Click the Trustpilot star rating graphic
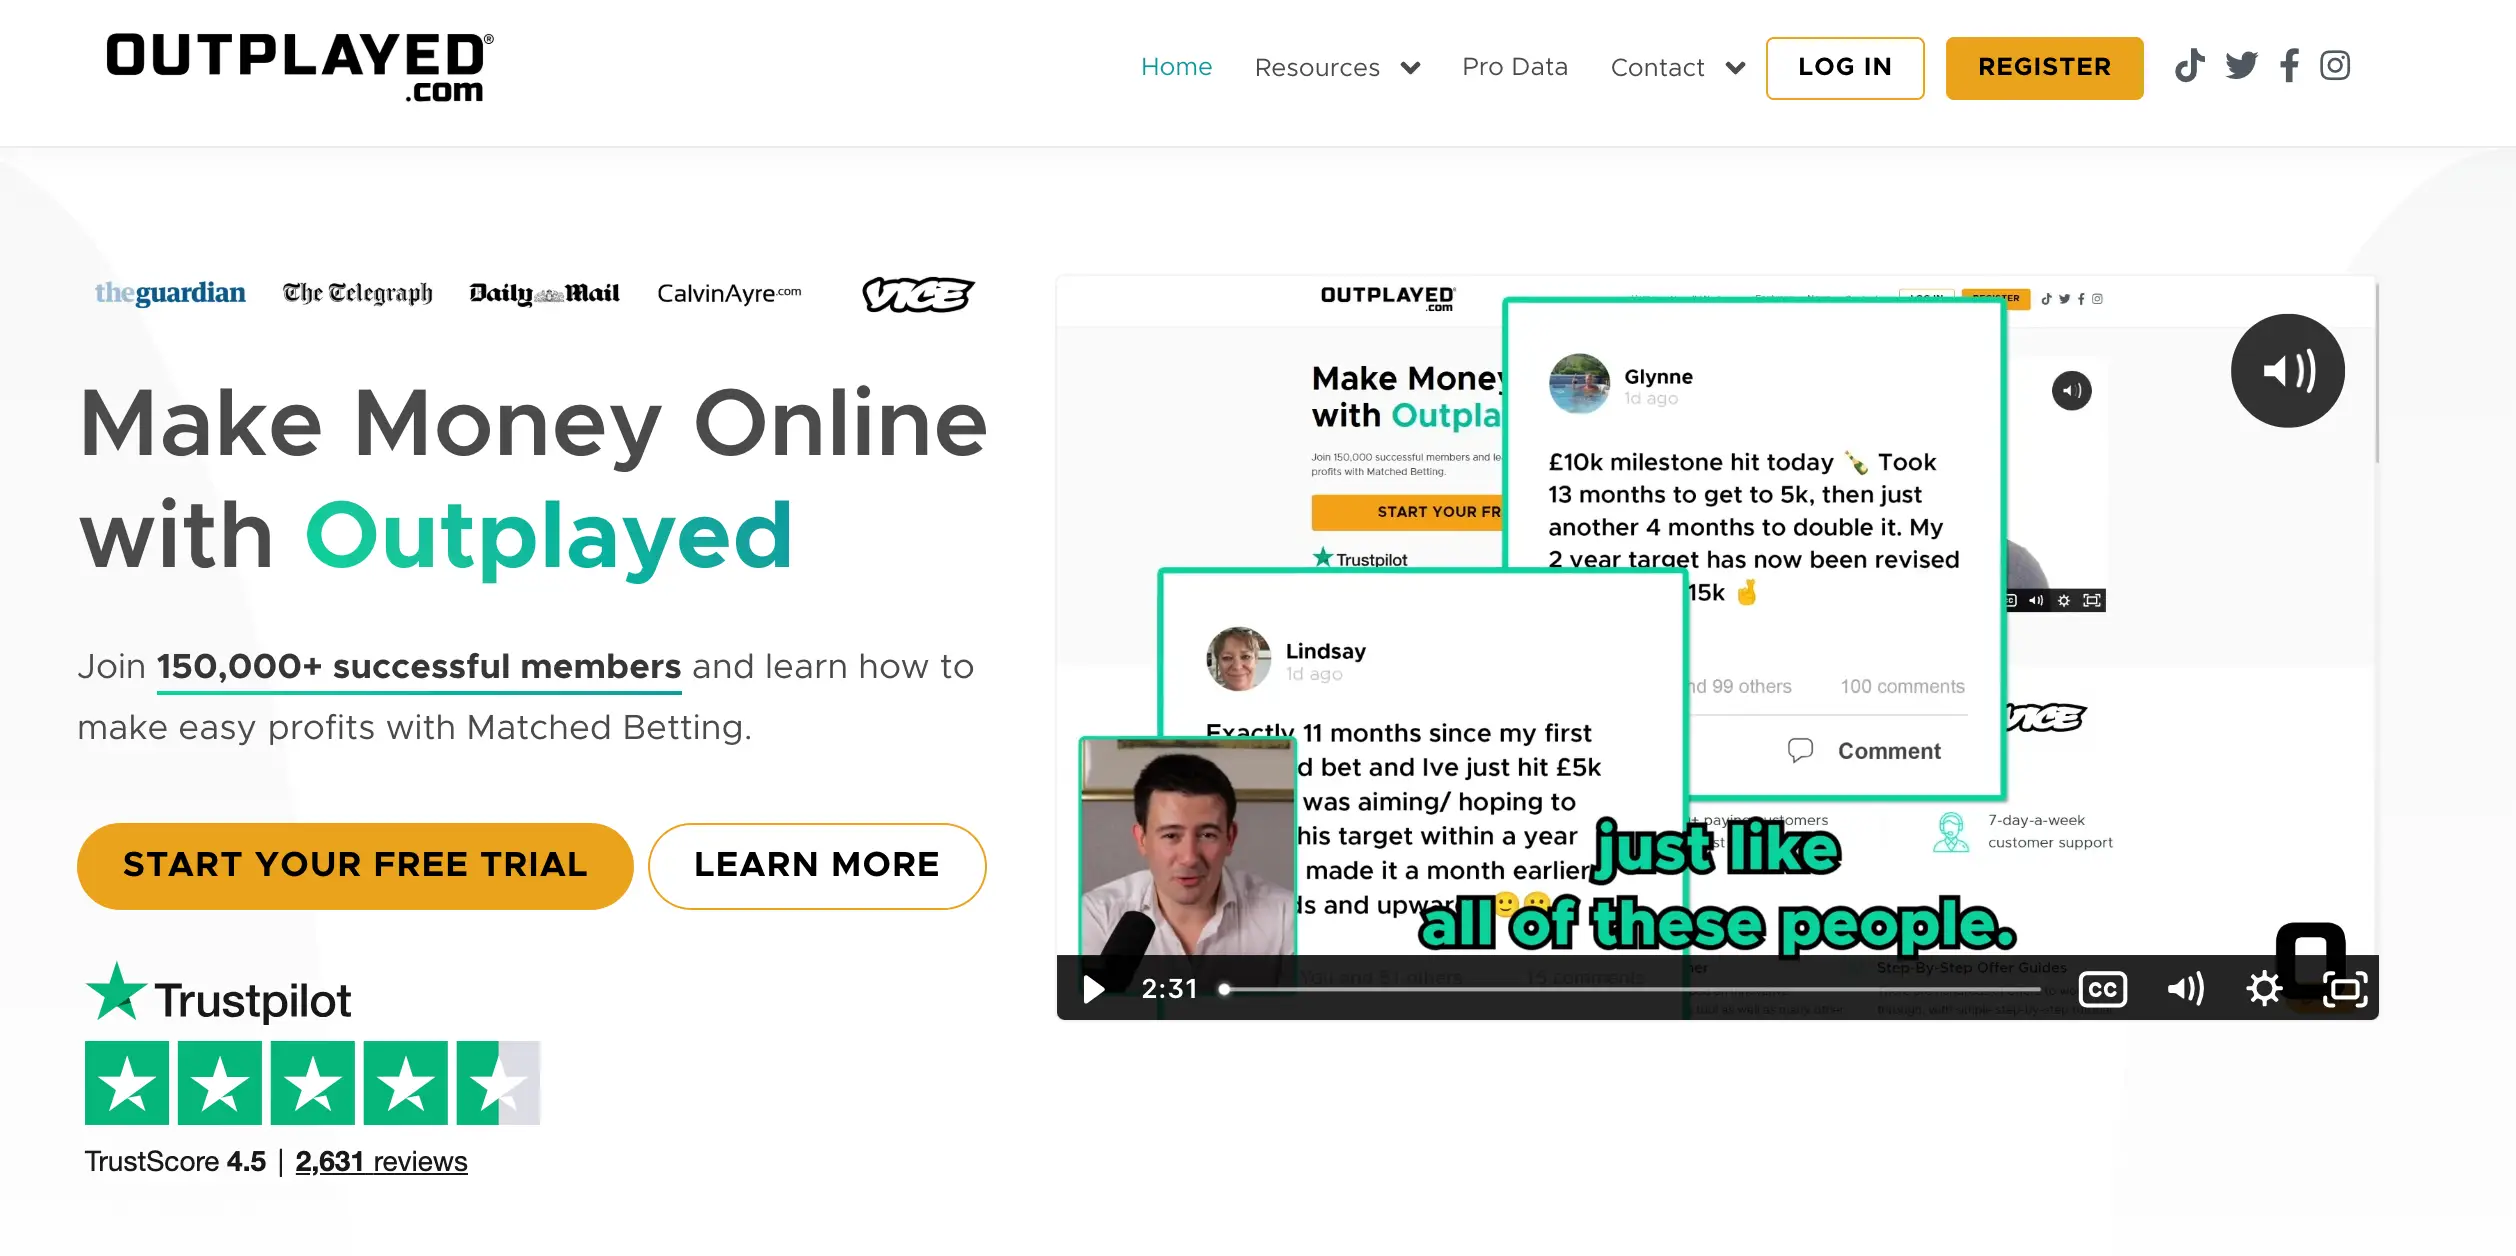The height and width of the screenshot is (1256, 2516). (312, 1083)
